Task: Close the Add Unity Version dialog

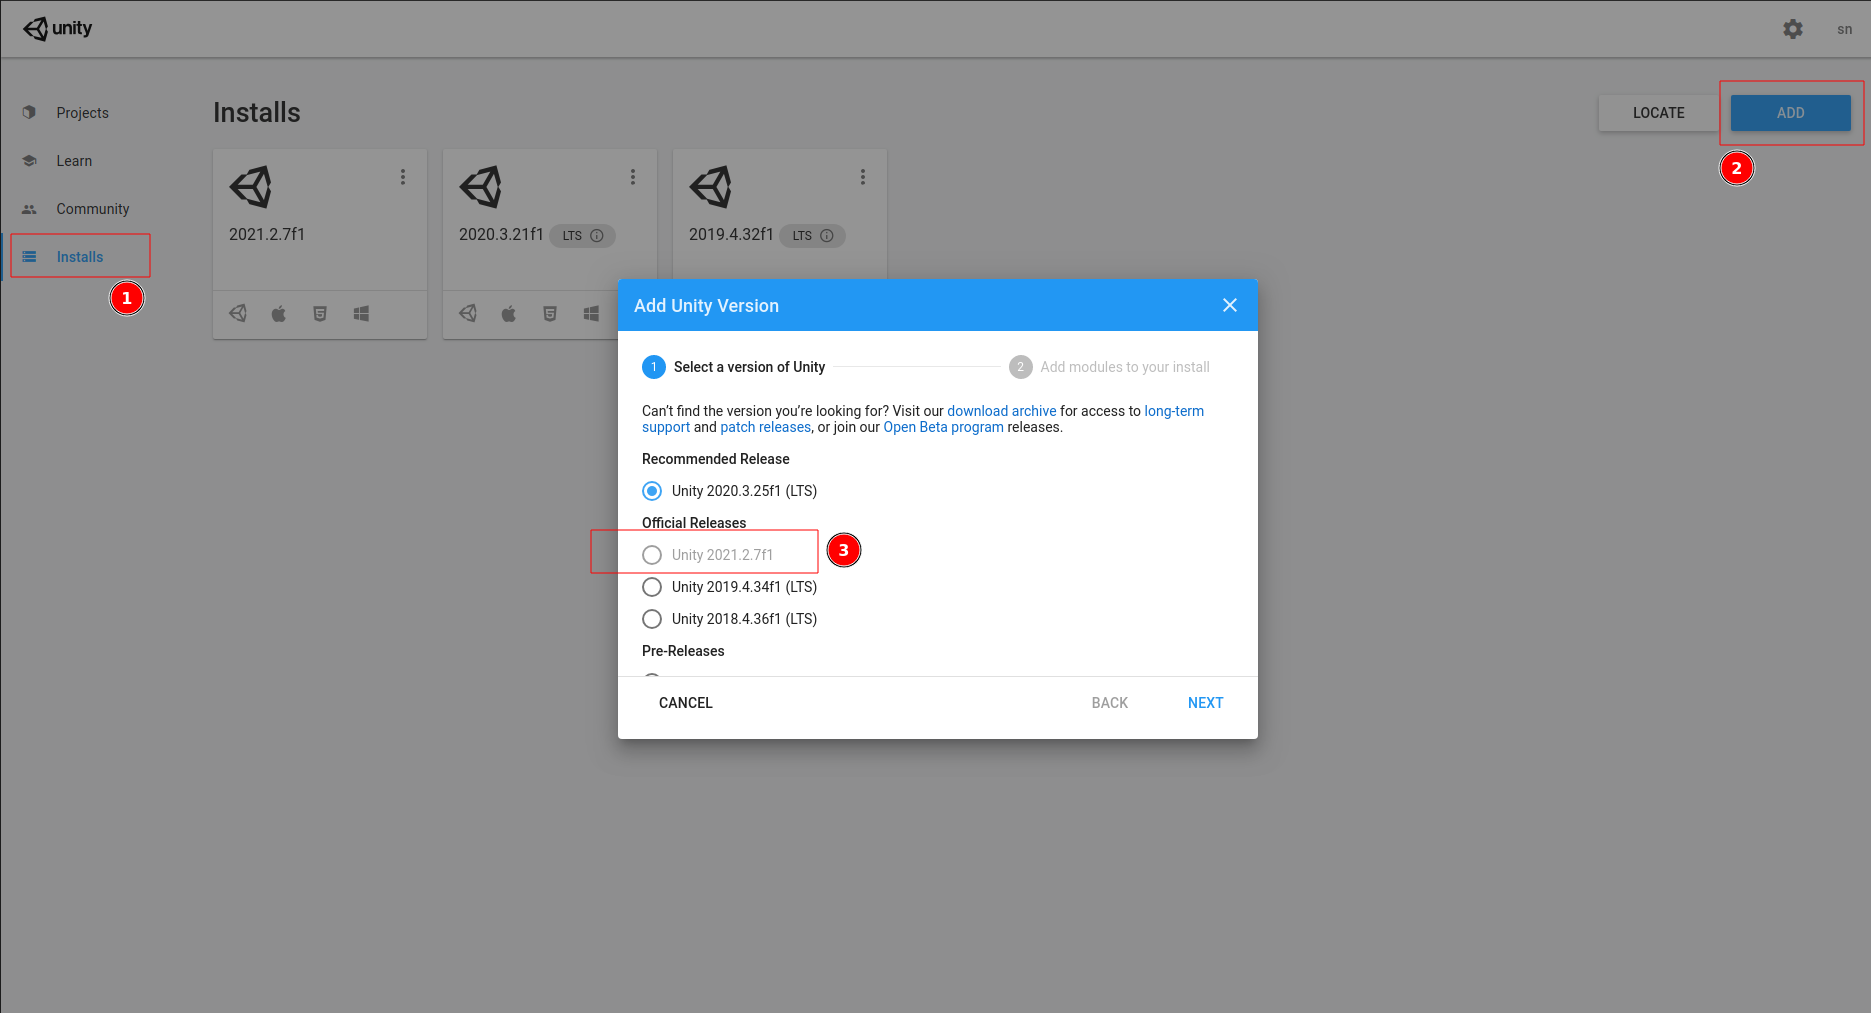Action: tap(1230, 305)
